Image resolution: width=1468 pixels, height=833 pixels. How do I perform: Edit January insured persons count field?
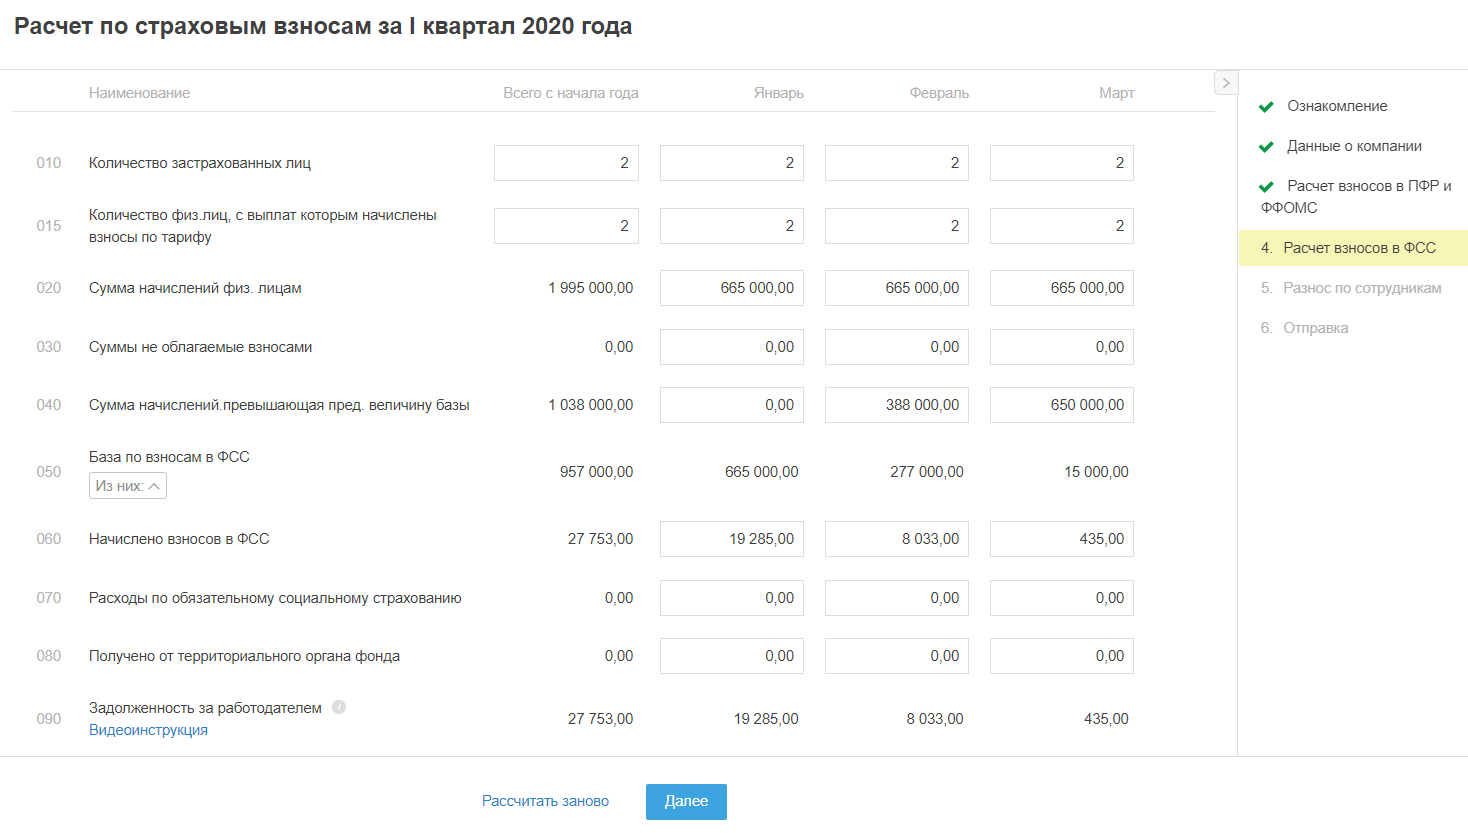pyautogui.click(x=732, y=163)
